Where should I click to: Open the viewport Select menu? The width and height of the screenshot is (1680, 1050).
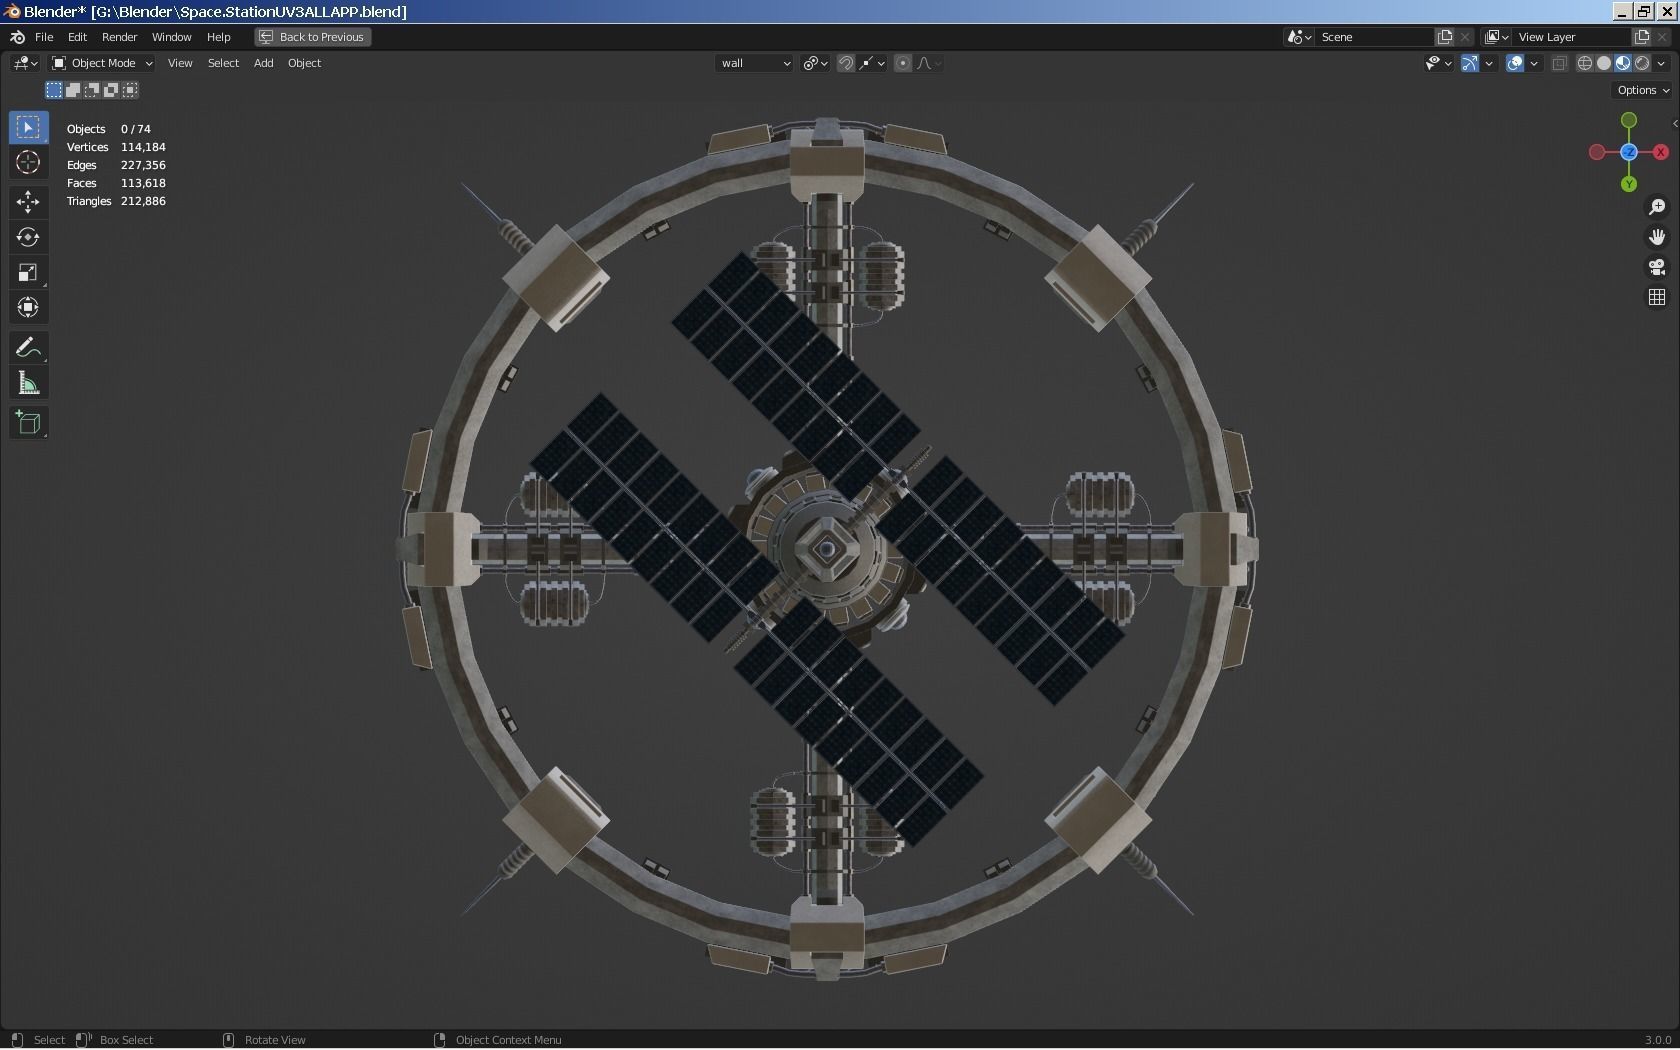point(223,63)
